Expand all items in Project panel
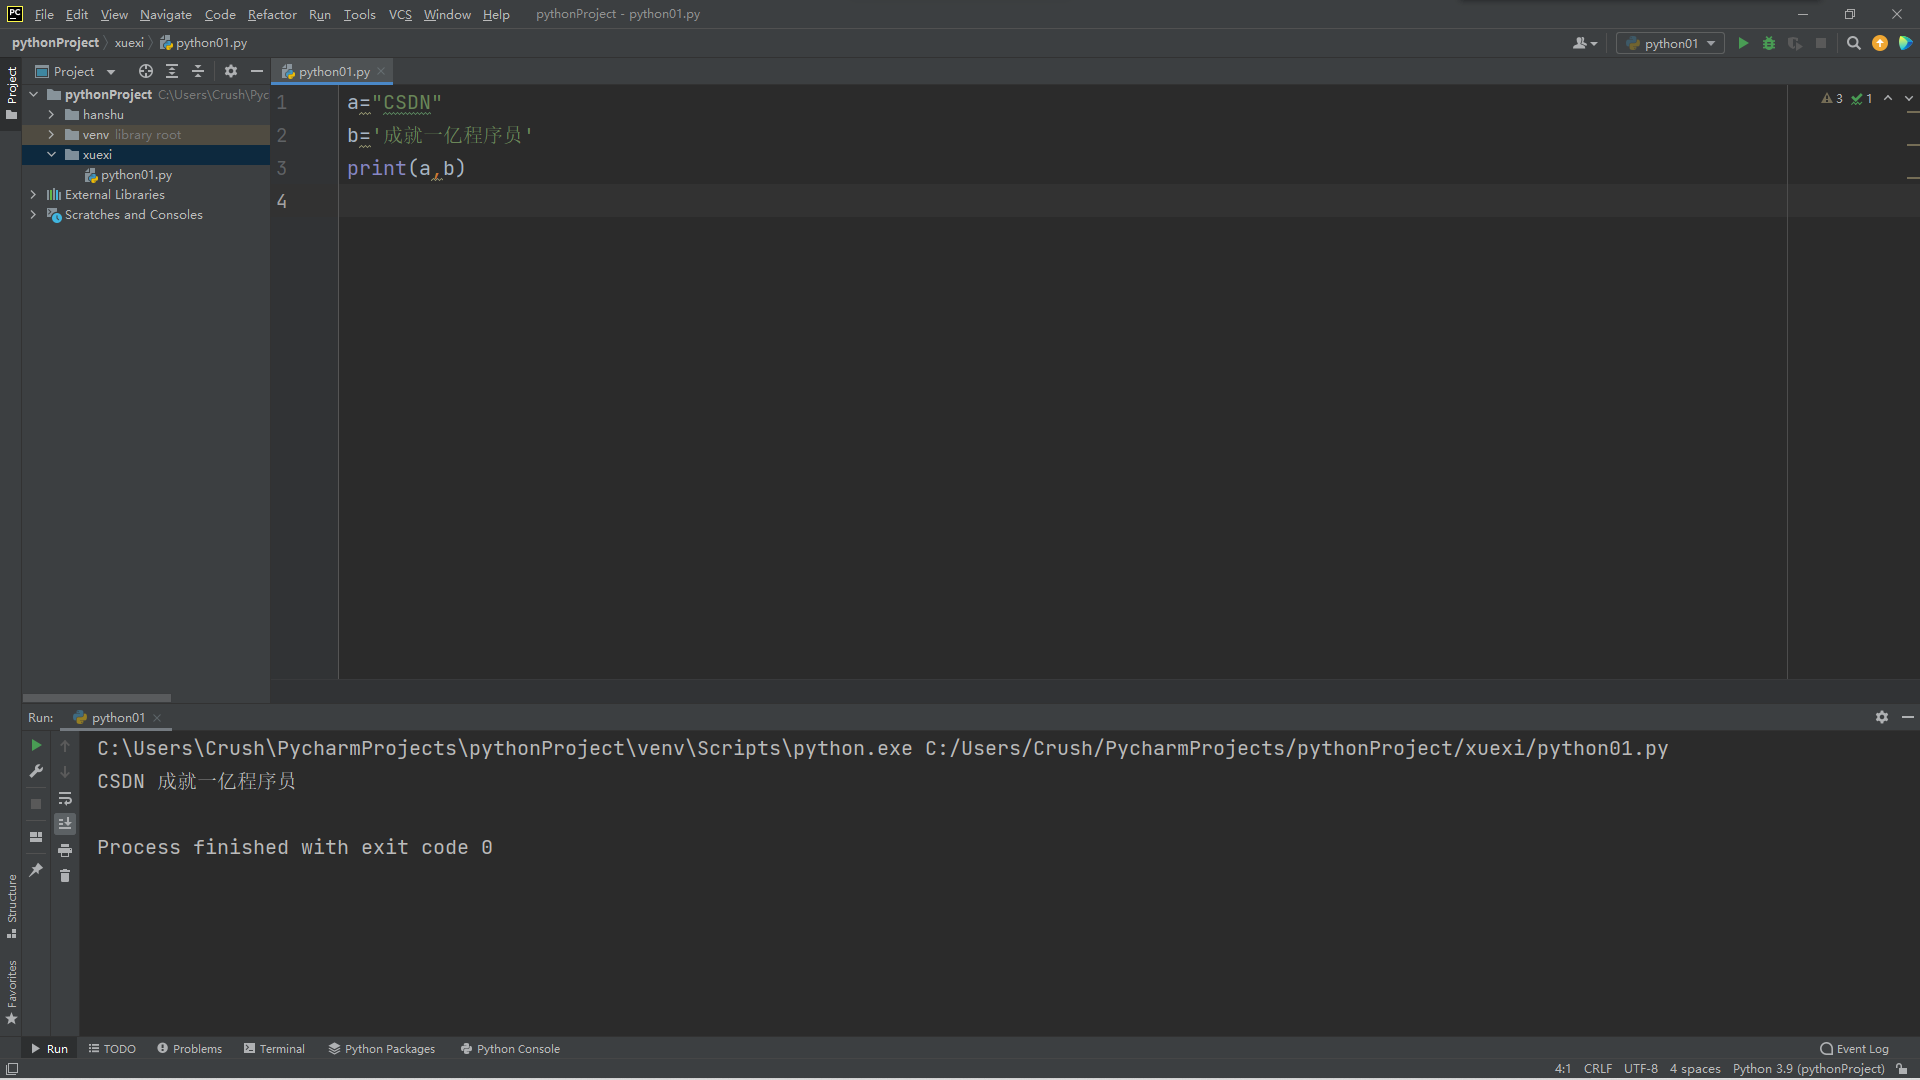Image resolution: width=1920 pixels, height=1080 pixels. (172, 71)
